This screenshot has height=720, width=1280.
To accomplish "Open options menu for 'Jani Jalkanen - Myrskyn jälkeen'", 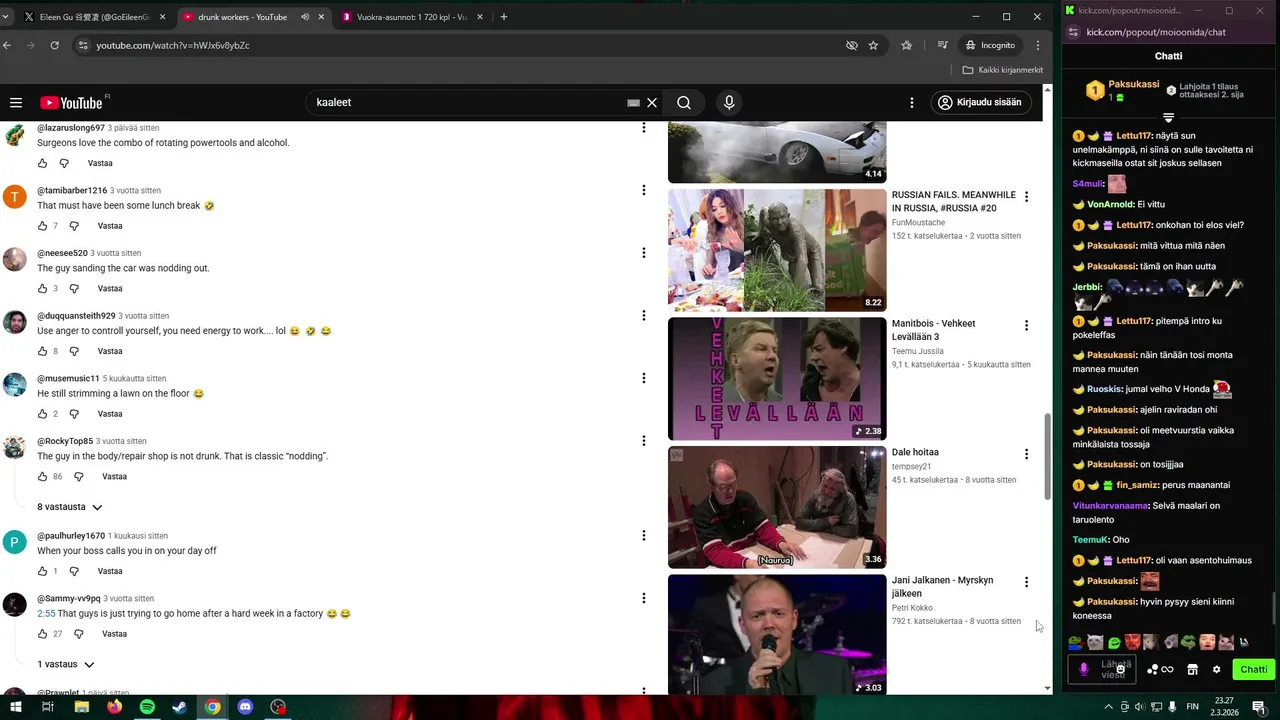I will (1026, 582).
